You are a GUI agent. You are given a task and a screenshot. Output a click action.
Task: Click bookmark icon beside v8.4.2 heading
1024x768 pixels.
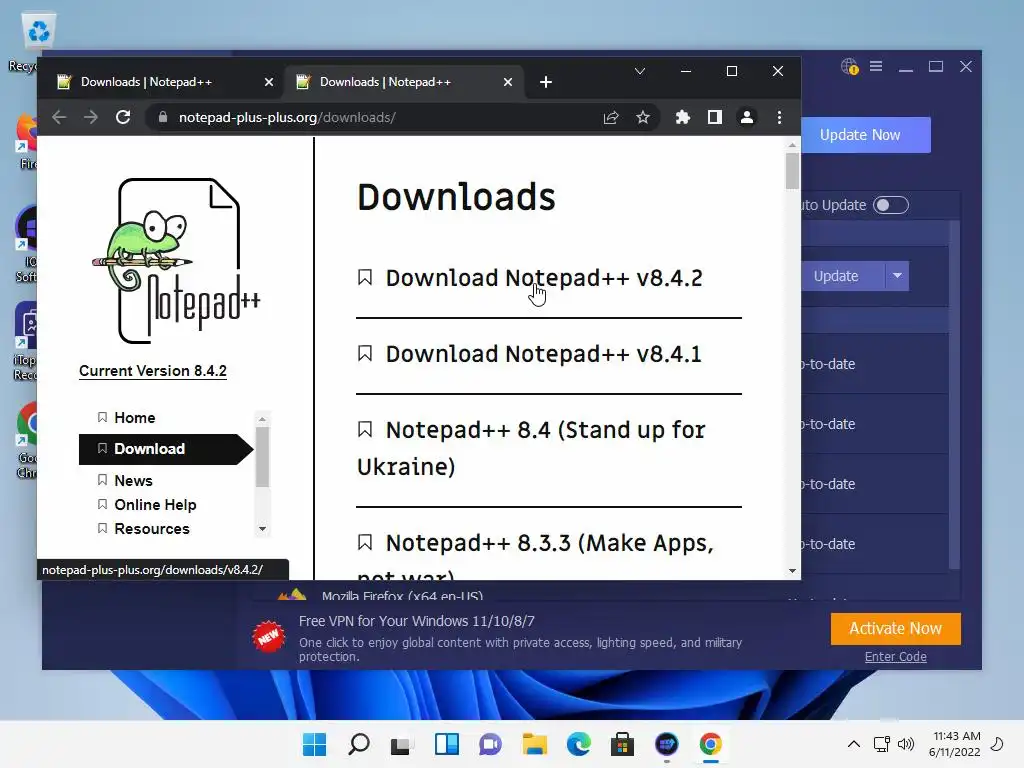click(x=365, y=278)
